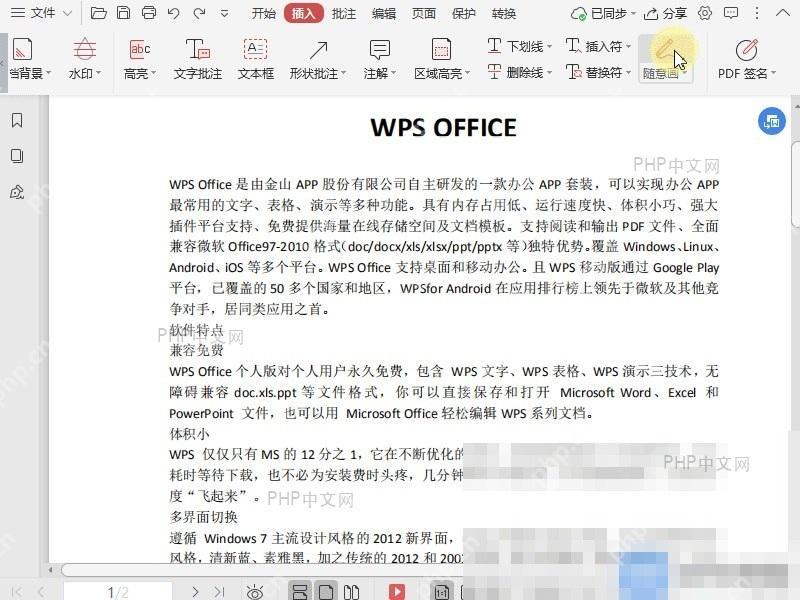Switch to the 开始 tab
The height and width of the screenshot is (600, 800).
click(x=263, y=13)
